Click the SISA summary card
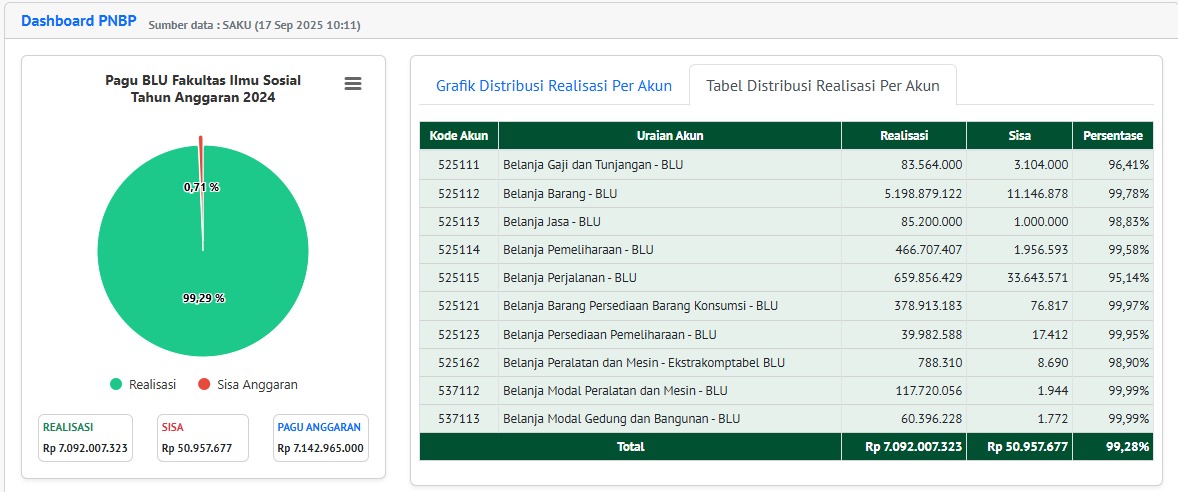Viewport: 1178px width, 492px height. [197, 438]
